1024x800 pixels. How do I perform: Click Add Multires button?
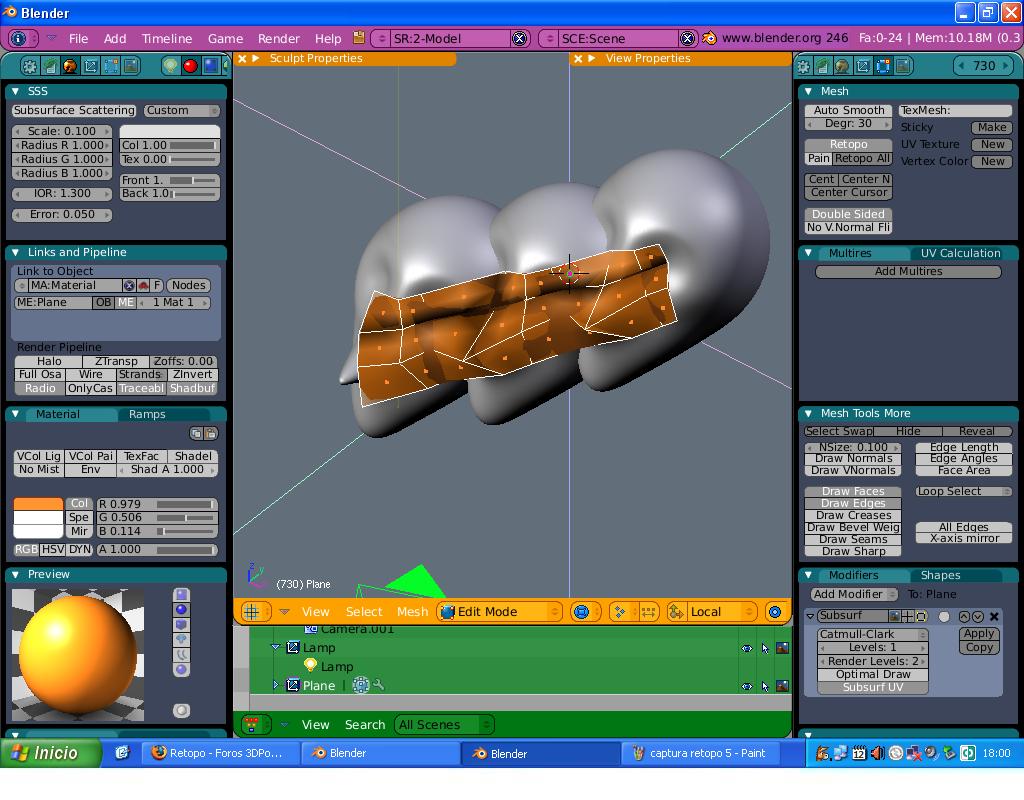click(x=908, y=271)
